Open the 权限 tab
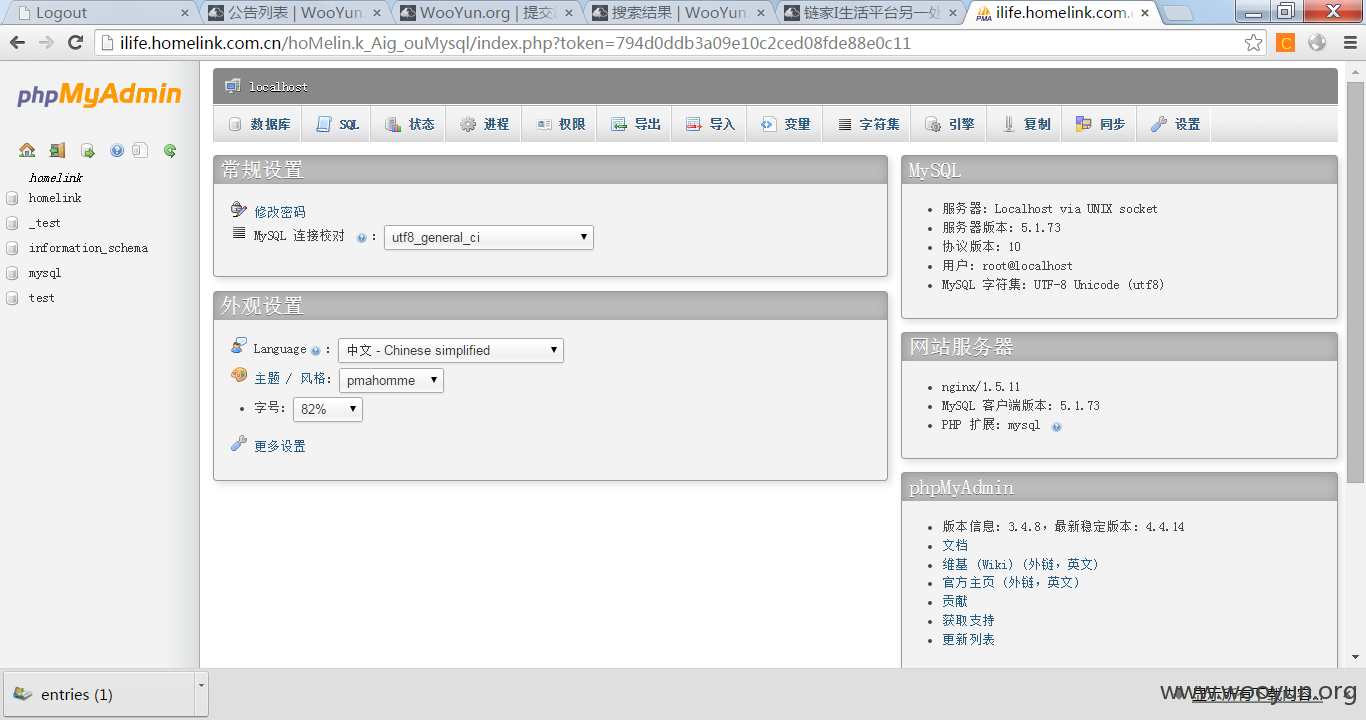1366x720 pixels. tap(559, 124)
